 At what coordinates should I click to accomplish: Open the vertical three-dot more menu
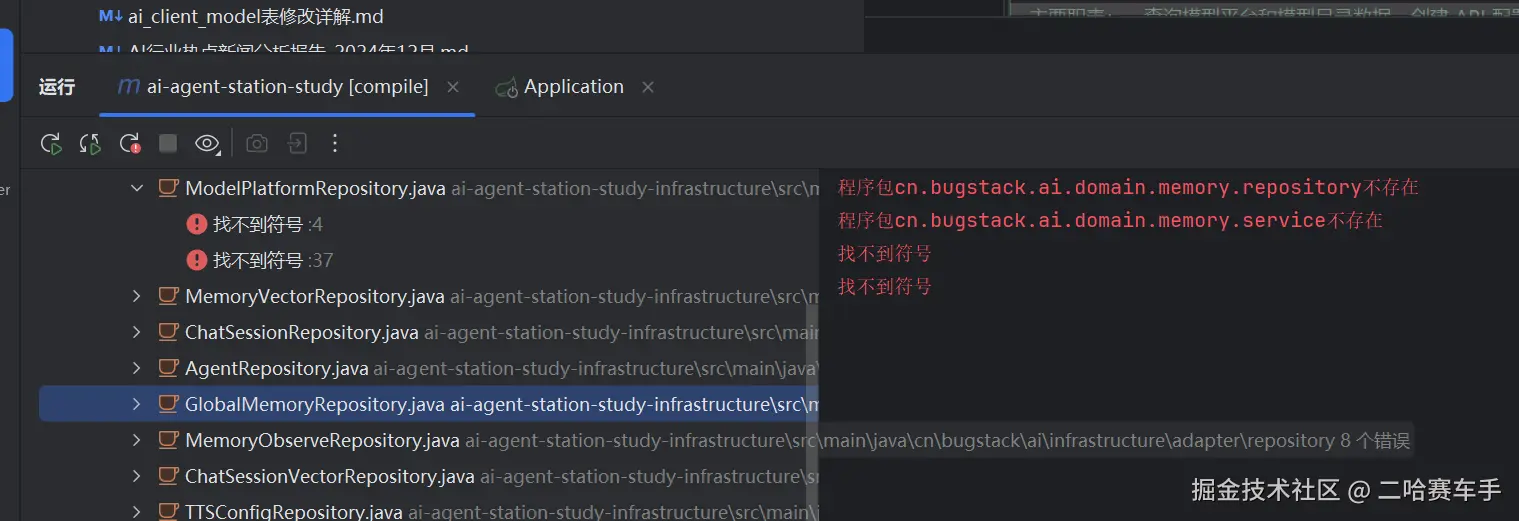click(335, 144)
